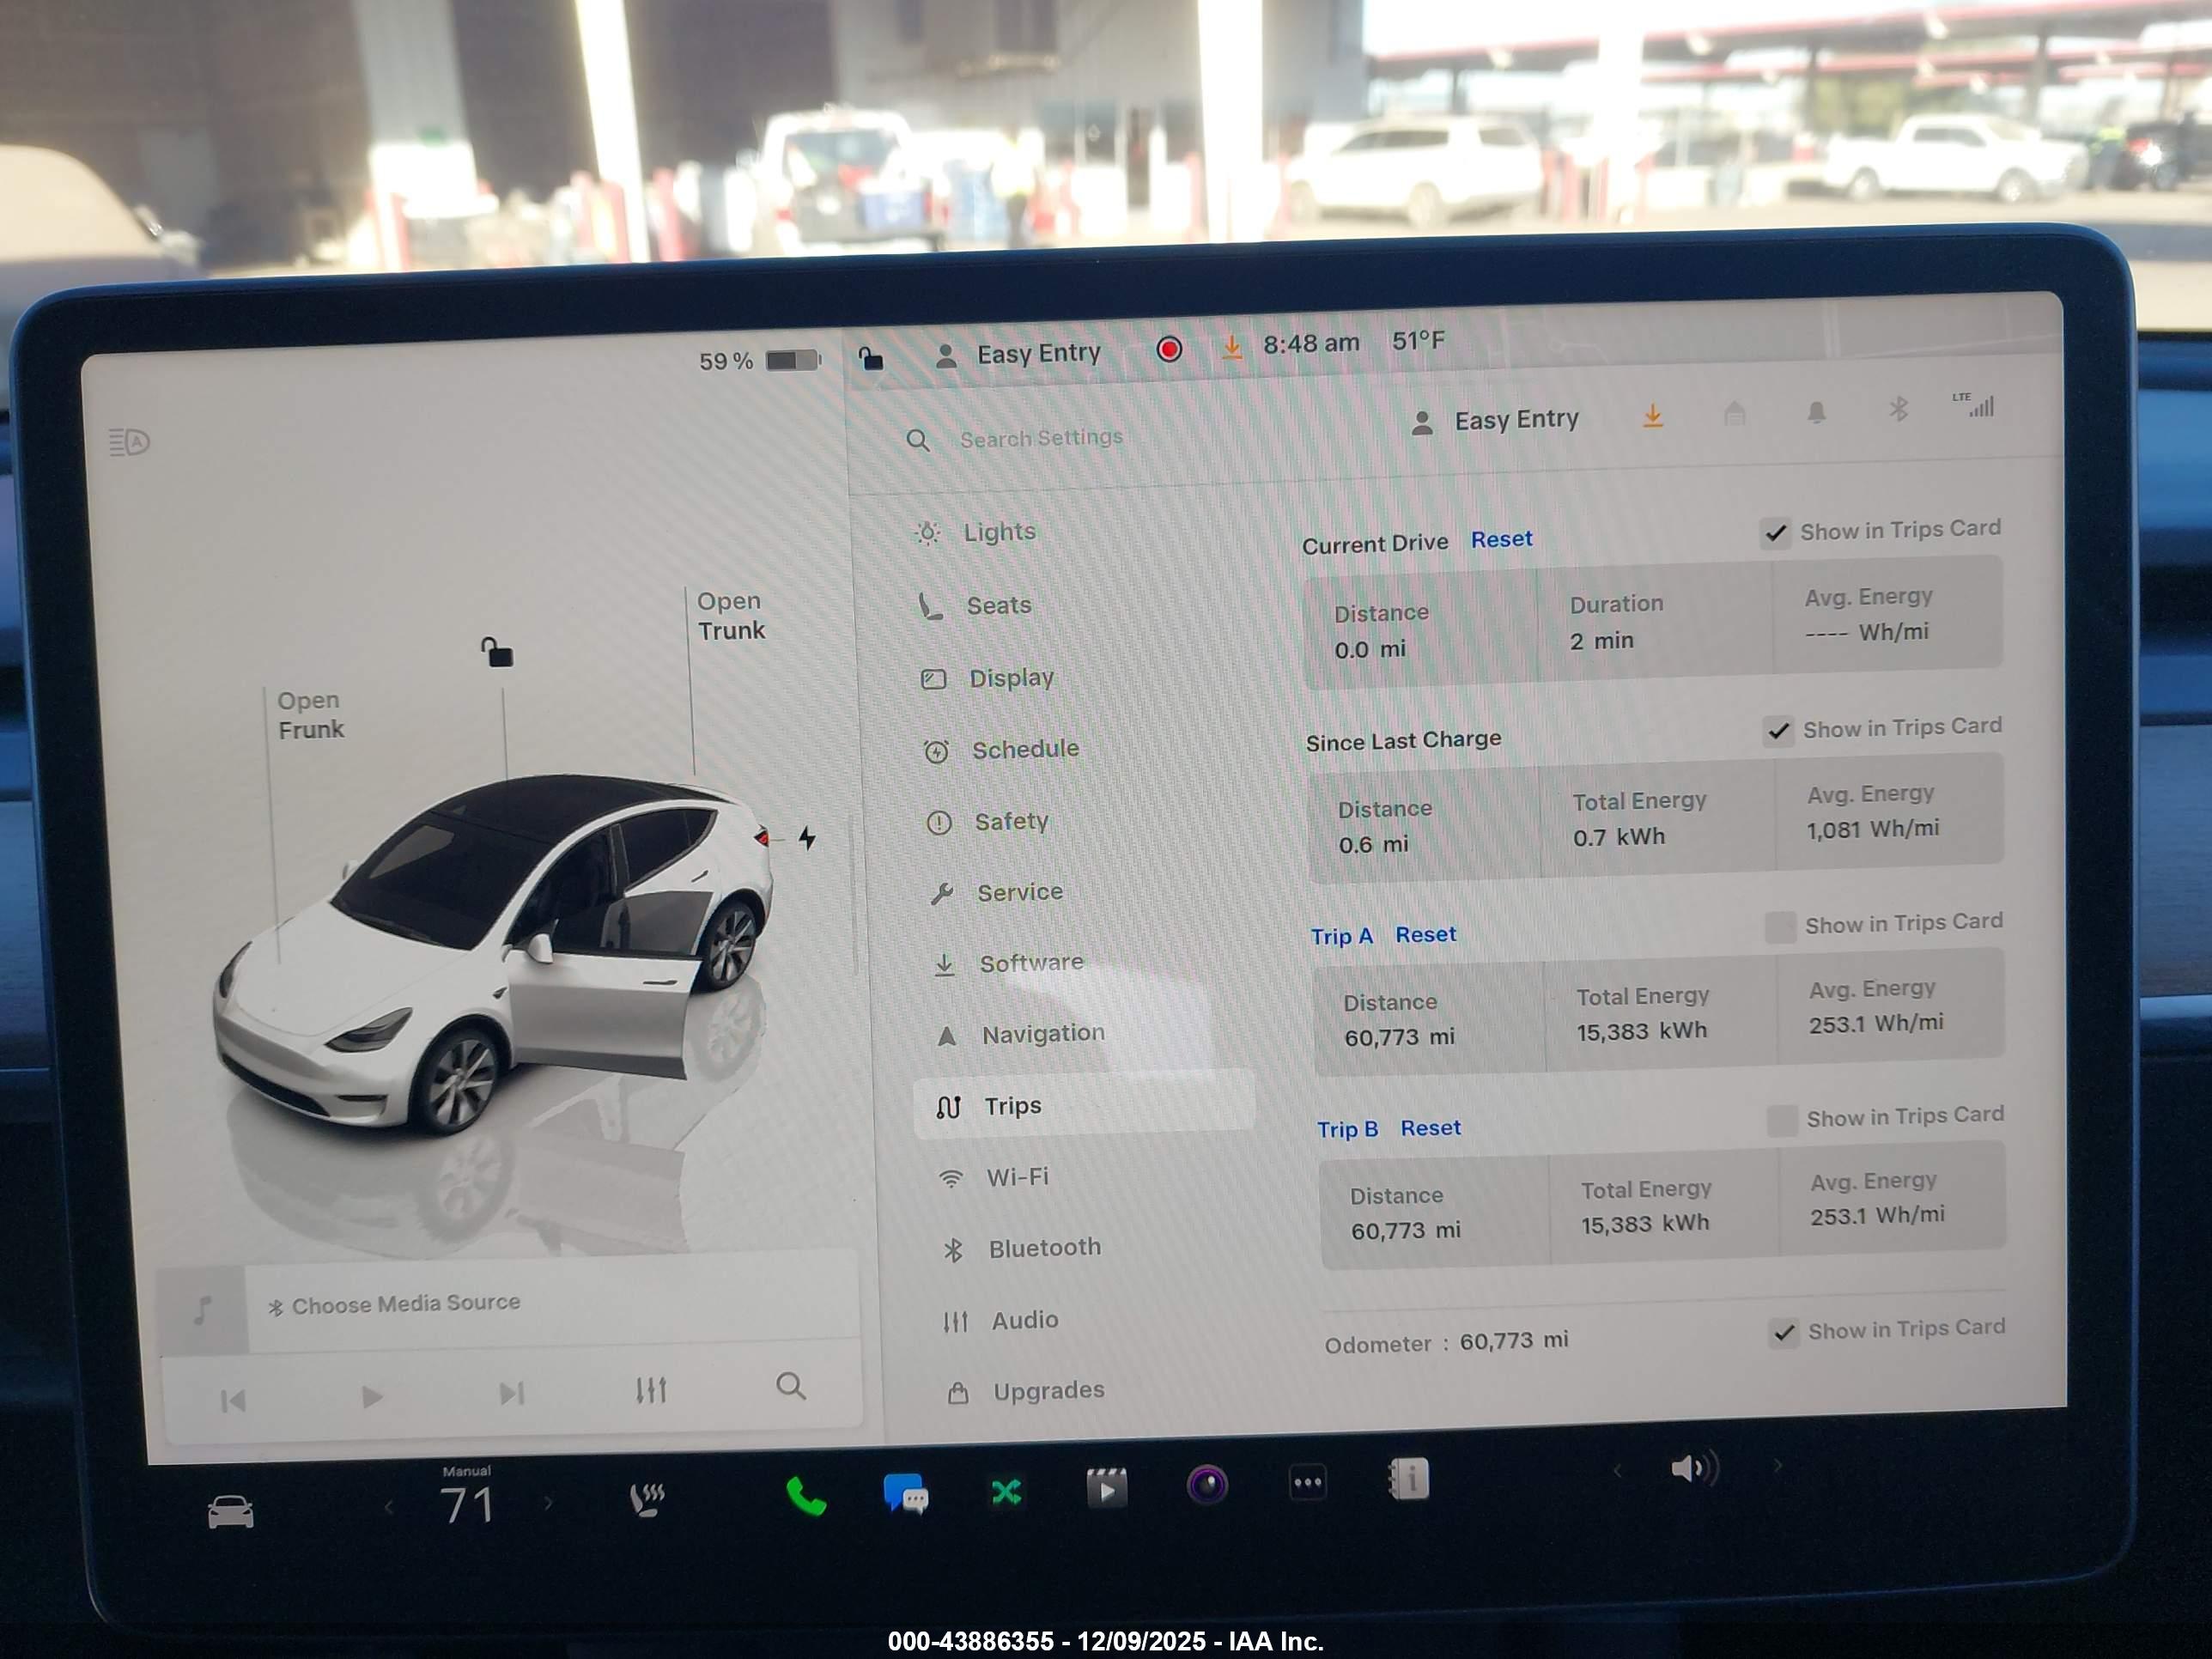The image size is (2212, 1659).
Task: Reset the Current Drive trip
Action: 1501,539
